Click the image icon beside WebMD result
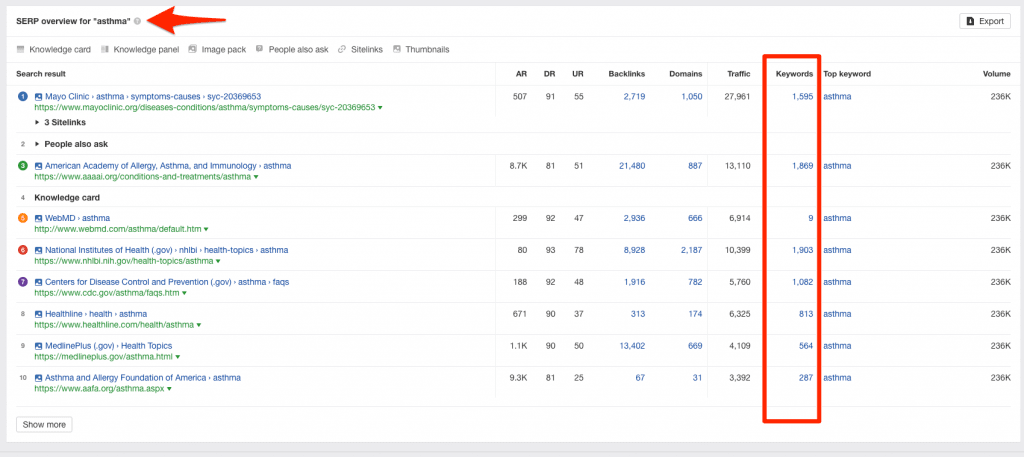This screenshot has width=1024, height=457. [39, 218]
